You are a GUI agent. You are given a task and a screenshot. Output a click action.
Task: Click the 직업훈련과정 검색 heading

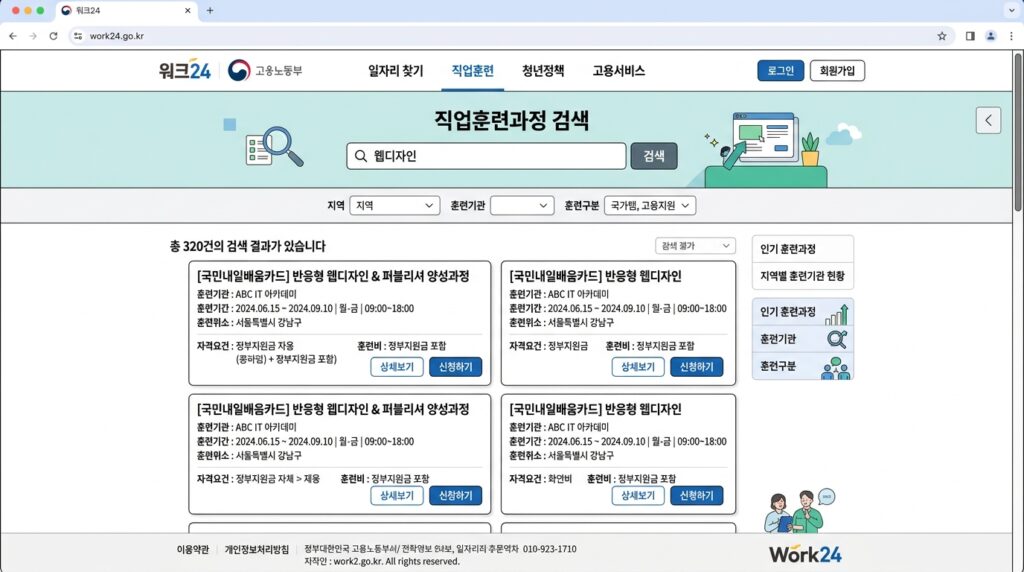[511, 120]
